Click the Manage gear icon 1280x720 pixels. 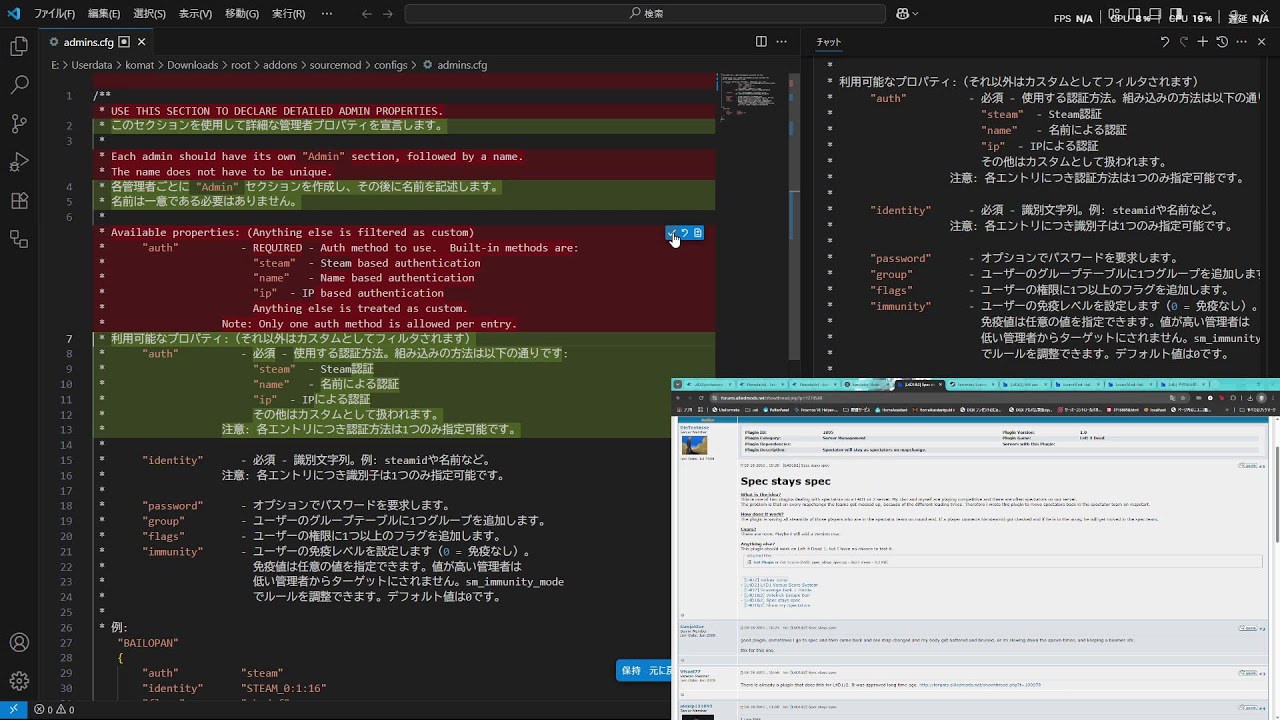[19, 682]
